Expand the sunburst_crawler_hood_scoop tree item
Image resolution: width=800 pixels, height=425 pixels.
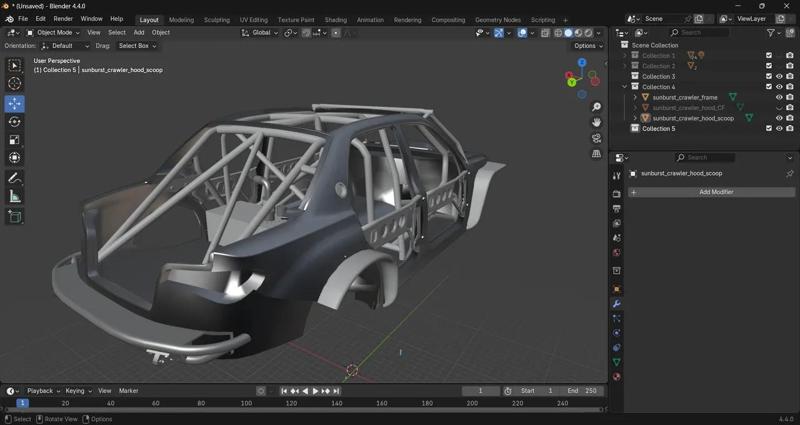(634, 118)
